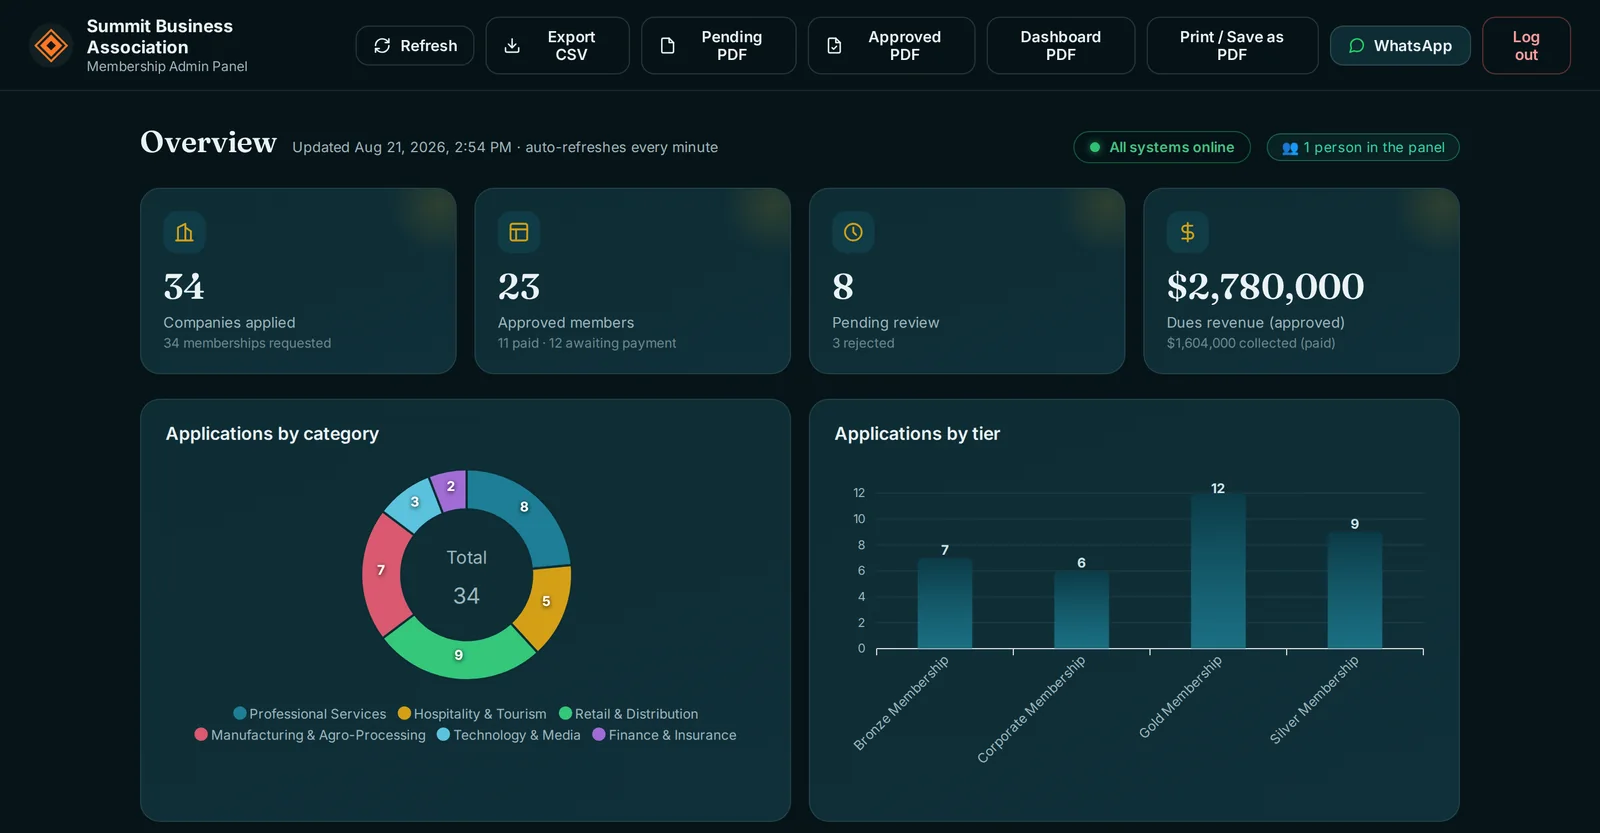The image size is (1600, 833).
Task: Click the Gold Membership axis label
Action: pos(1180,697)
